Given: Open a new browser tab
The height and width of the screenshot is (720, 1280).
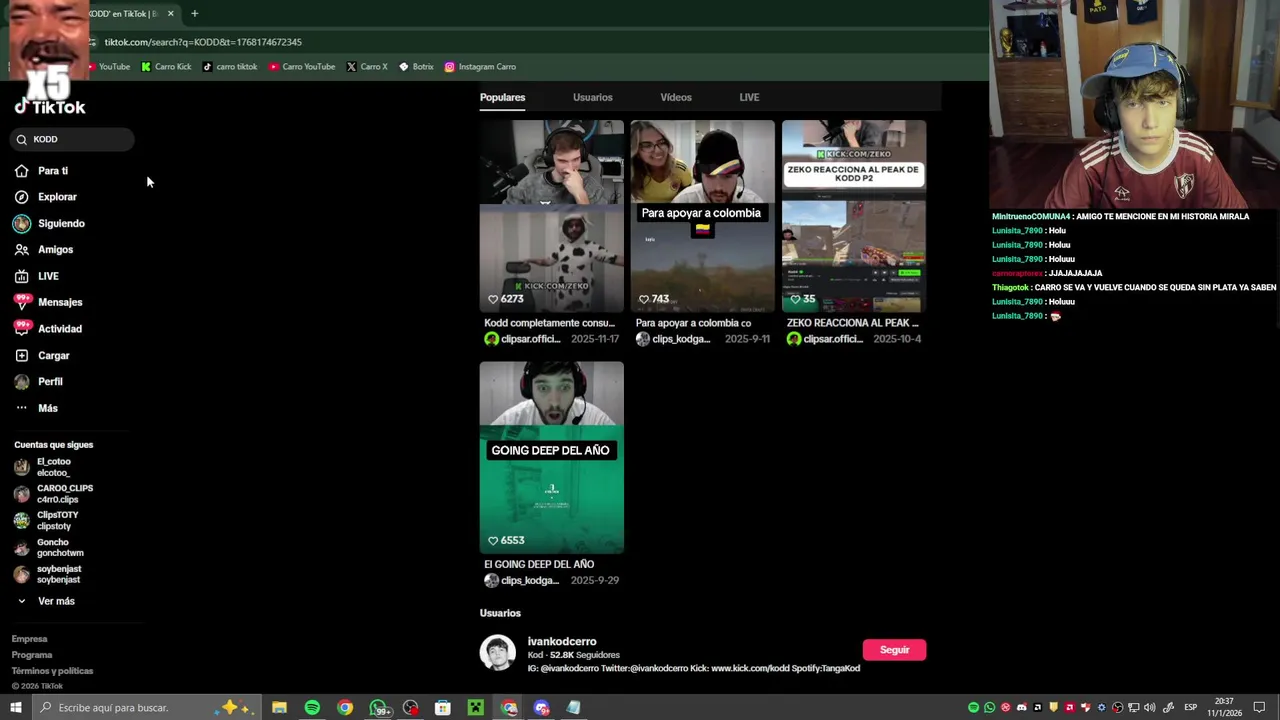Looking at the screenshot, I should pos(194,13).
